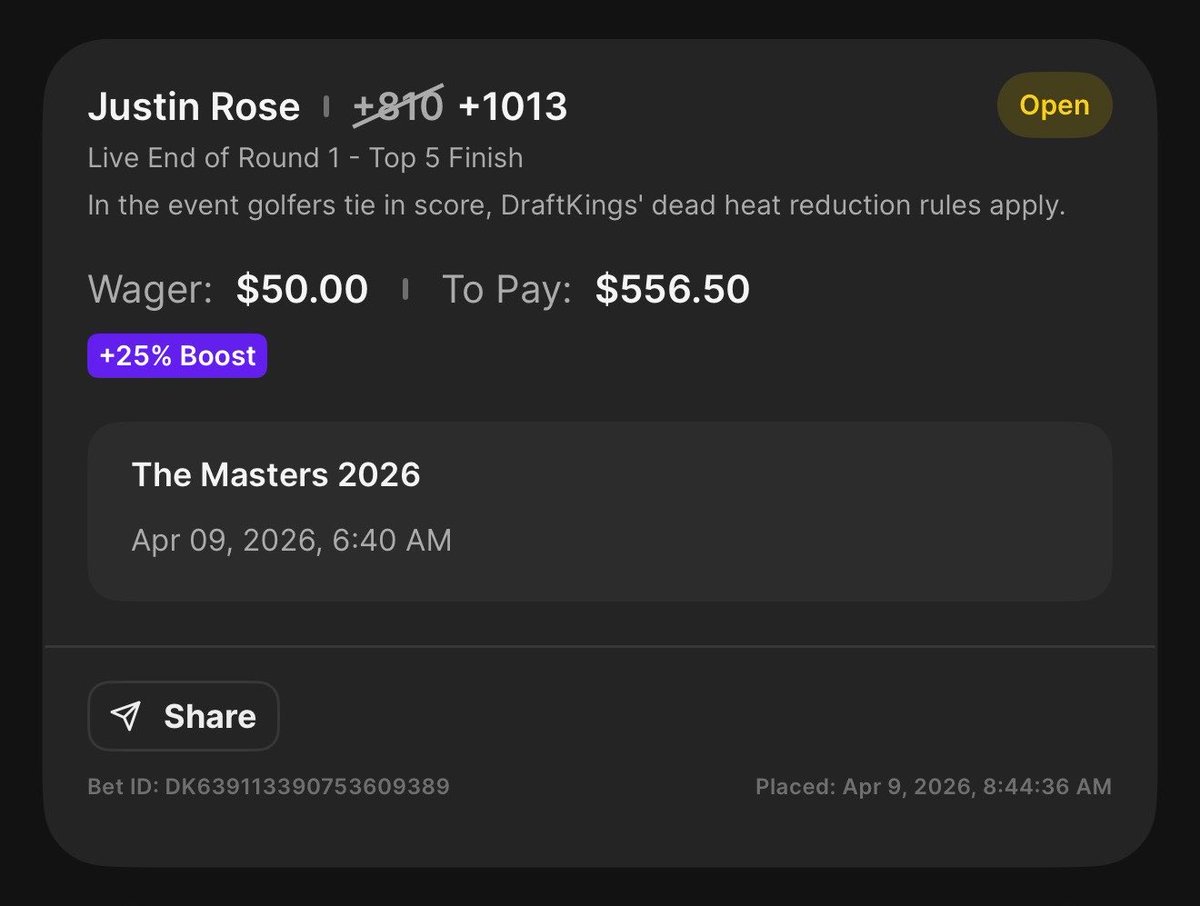Click the Wager label

point(150,290)
